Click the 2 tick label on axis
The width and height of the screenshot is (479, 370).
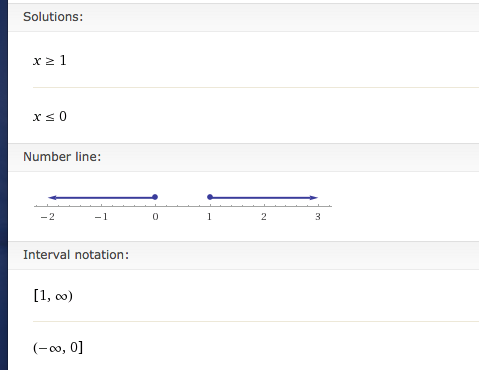[x=264, y=217]
